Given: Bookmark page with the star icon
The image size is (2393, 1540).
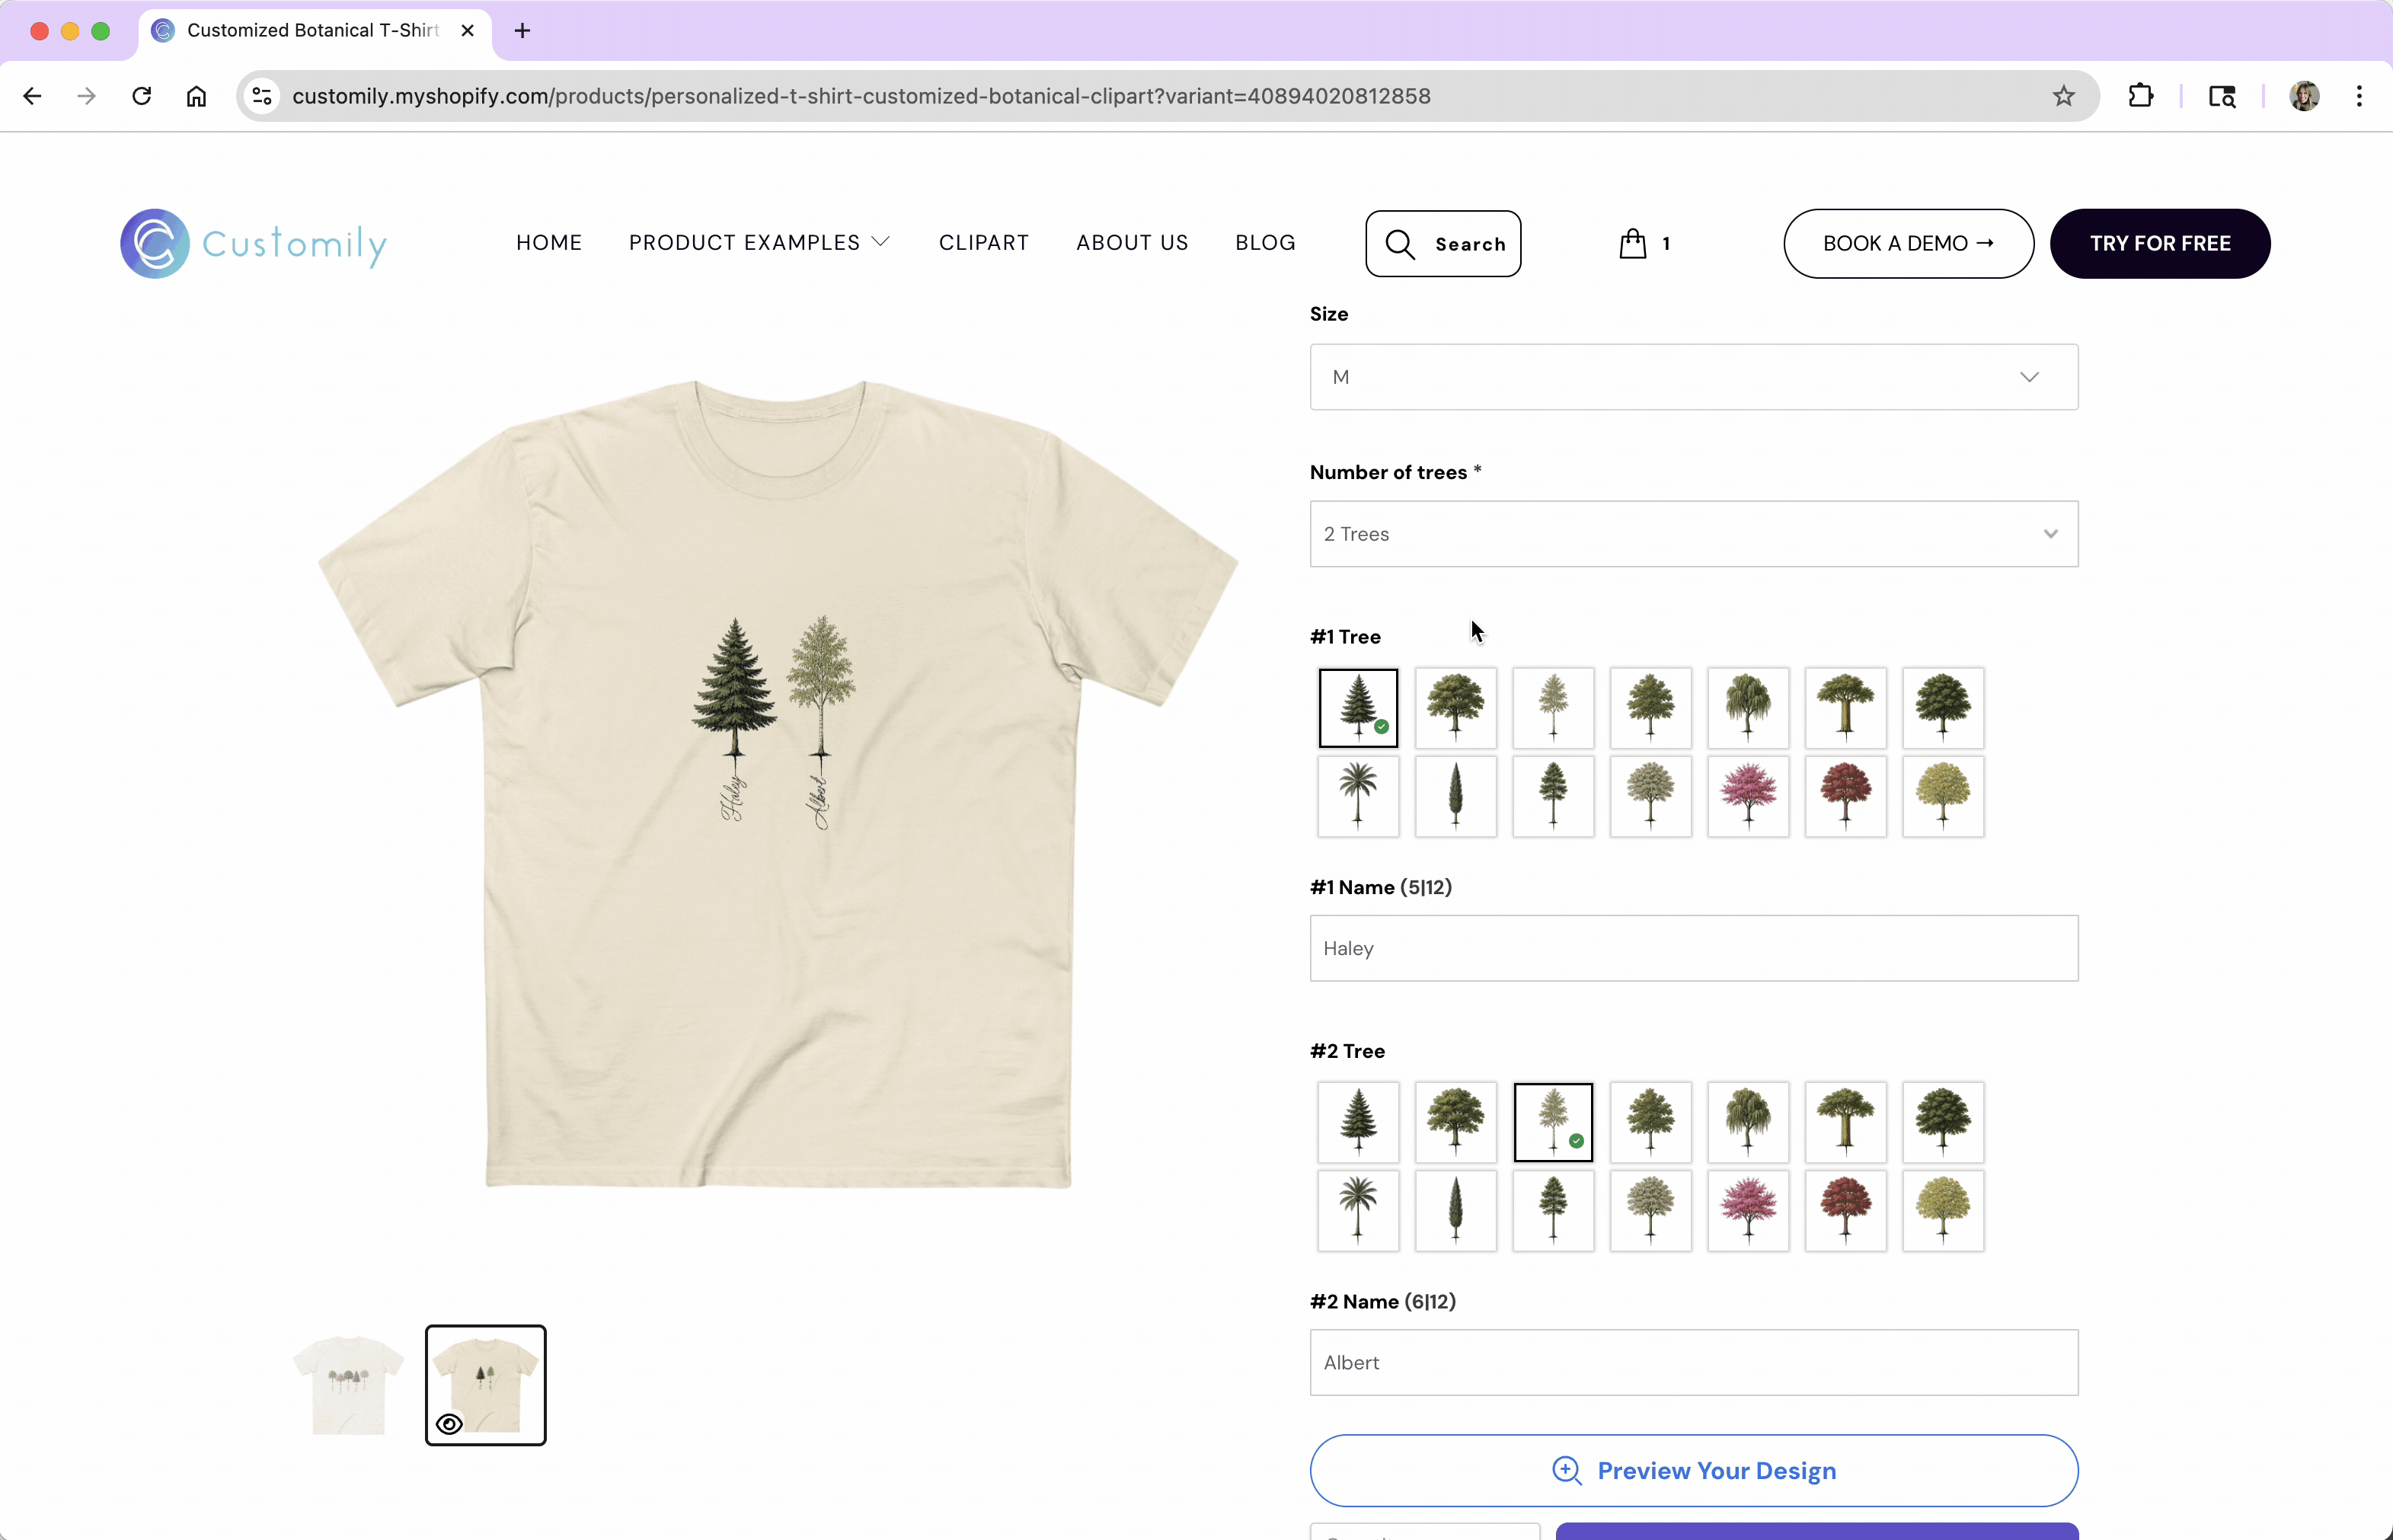Looking at the screenshot, I should (2063, 96).
